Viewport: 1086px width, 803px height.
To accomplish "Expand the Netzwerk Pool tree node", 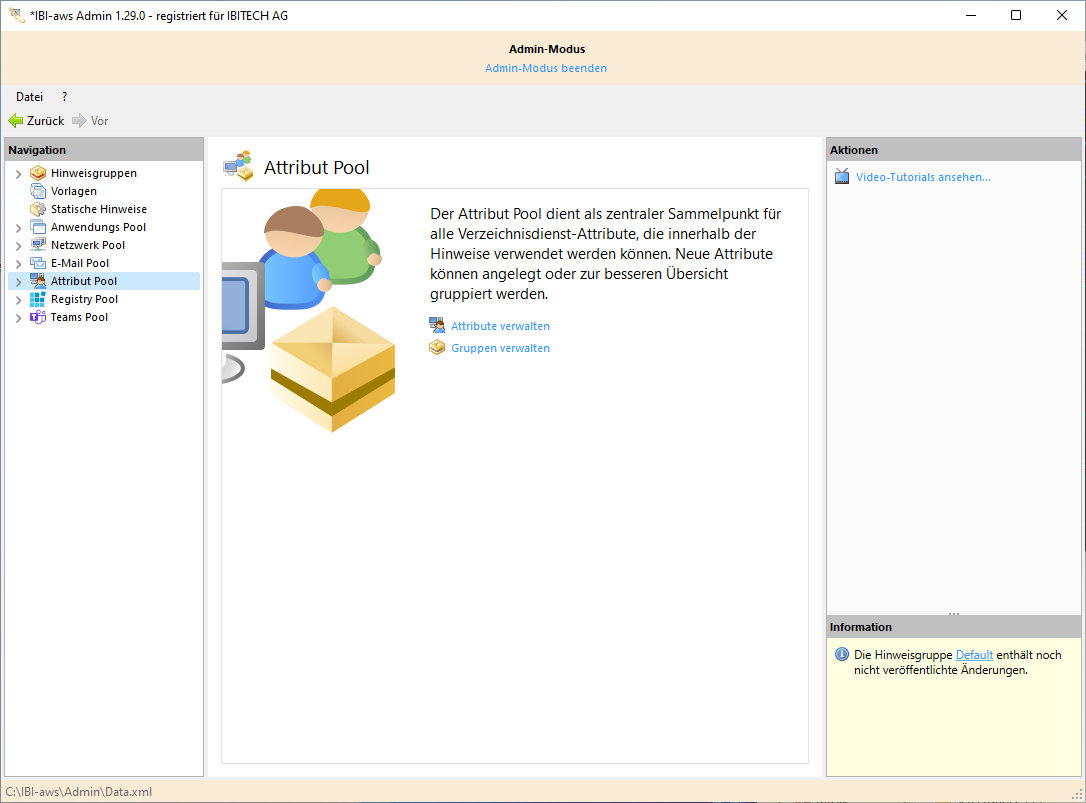I will (18, 246).
